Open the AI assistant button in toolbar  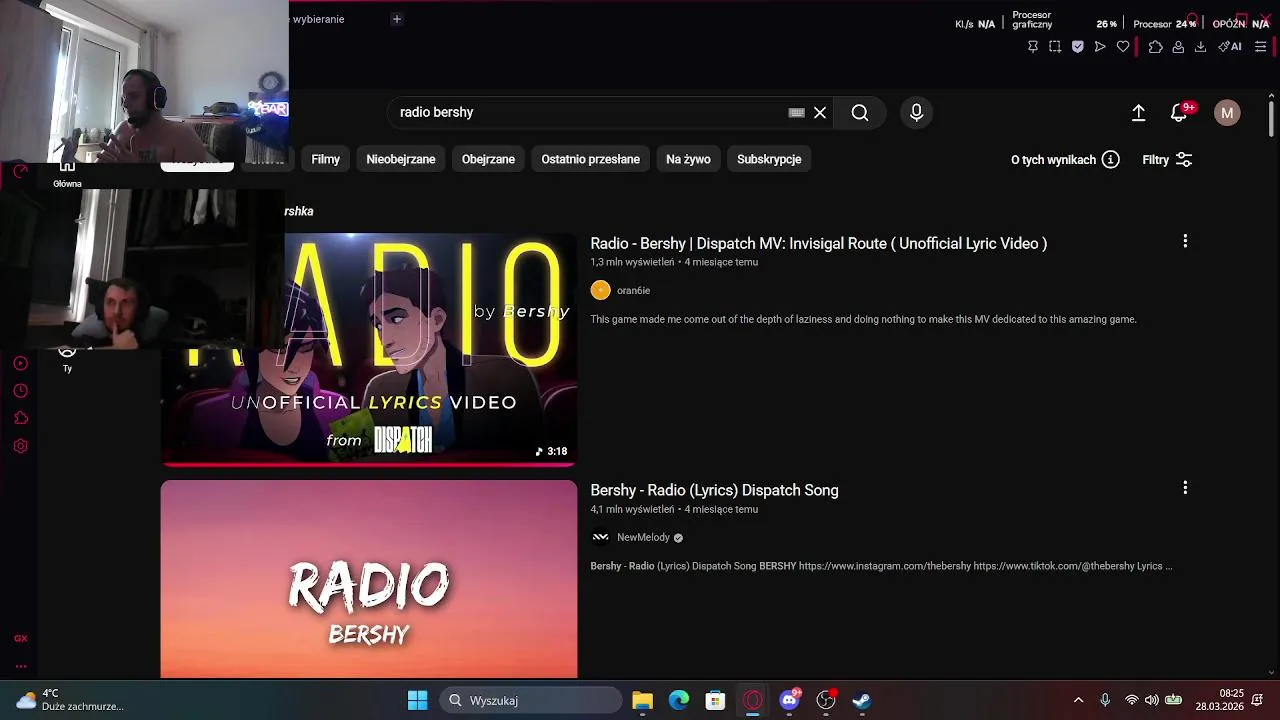(x=1230, y=46)
